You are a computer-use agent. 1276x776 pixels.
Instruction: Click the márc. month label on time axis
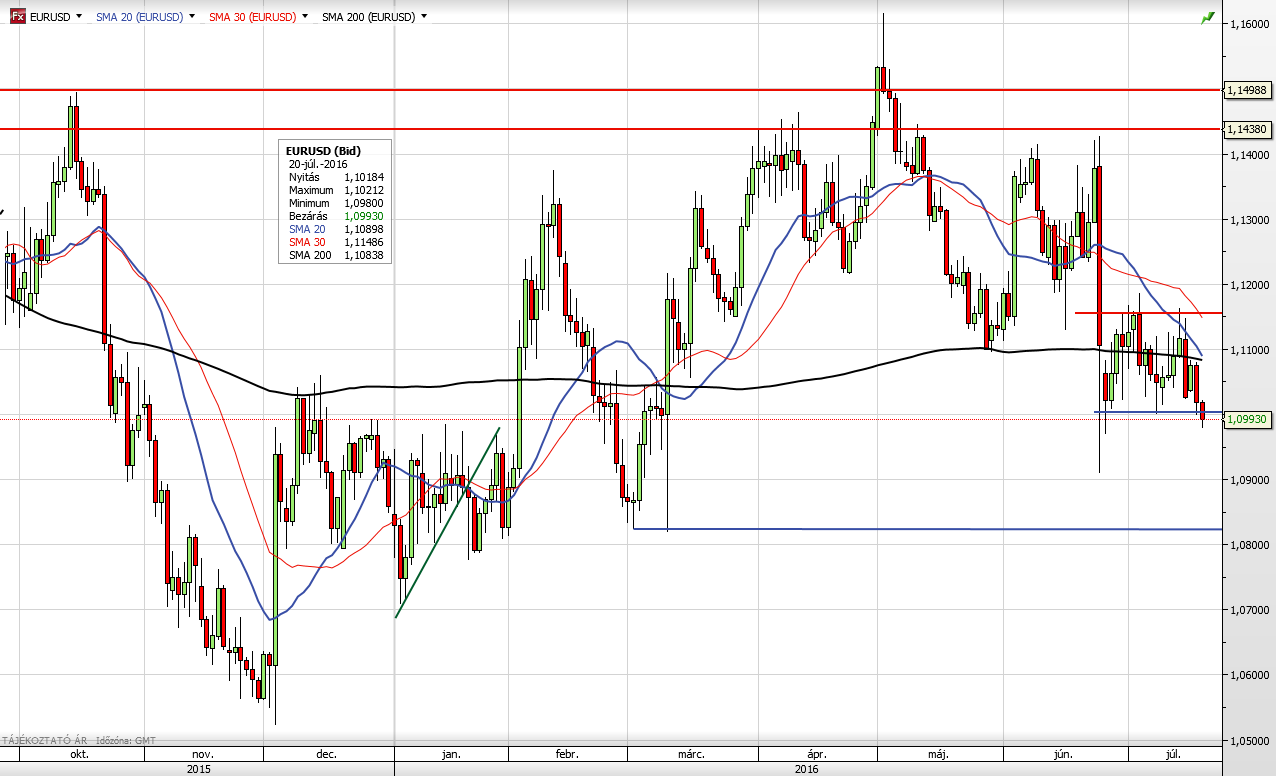(691, 755)
